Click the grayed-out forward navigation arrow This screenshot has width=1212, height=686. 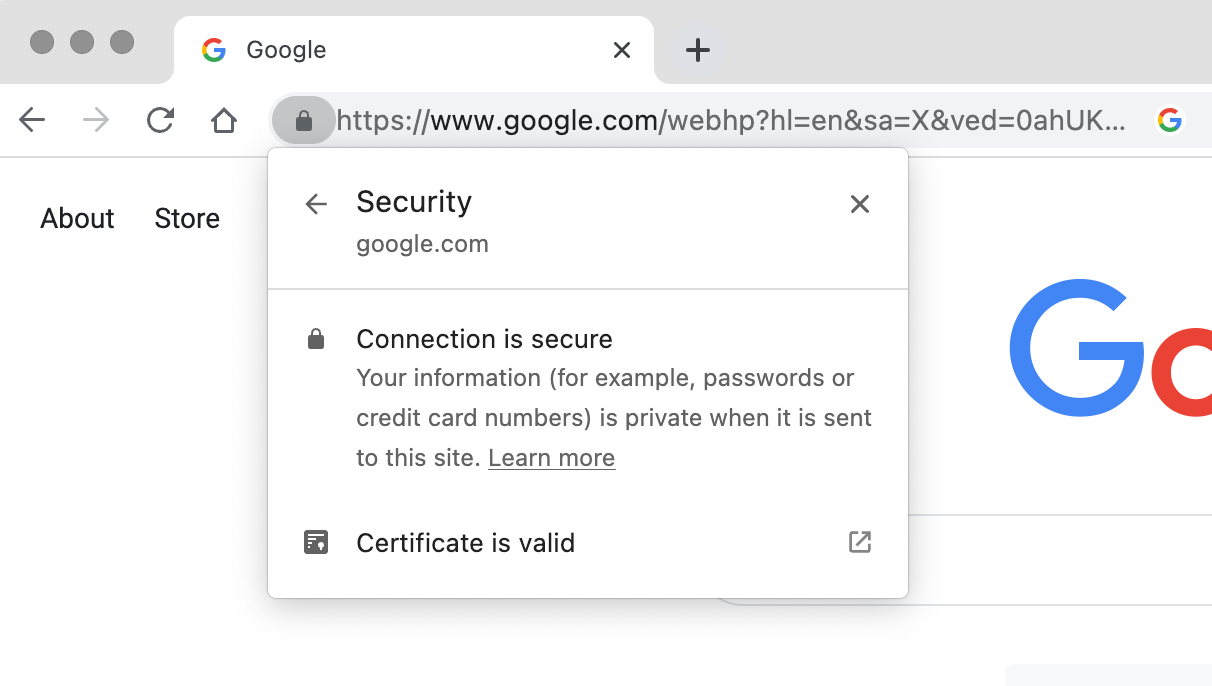pyautogui.click(x=96, y=120)
